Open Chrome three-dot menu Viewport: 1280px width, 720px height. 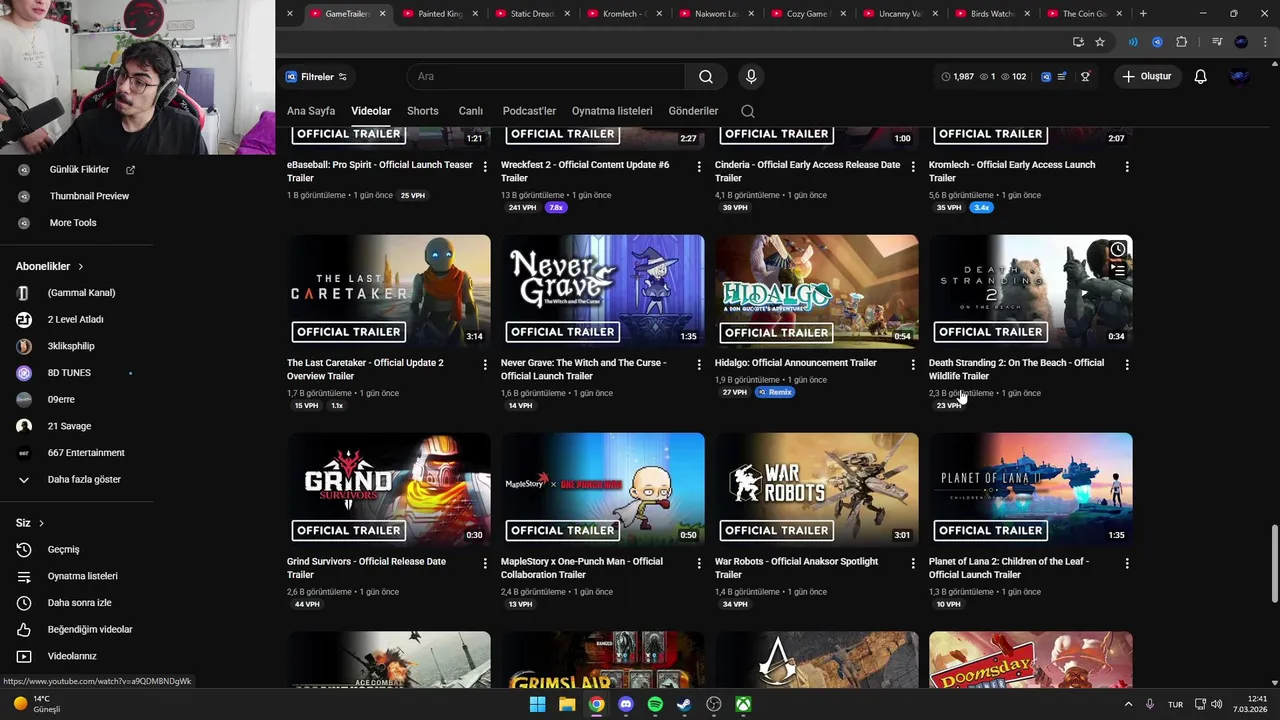[x=1264, y=42]
